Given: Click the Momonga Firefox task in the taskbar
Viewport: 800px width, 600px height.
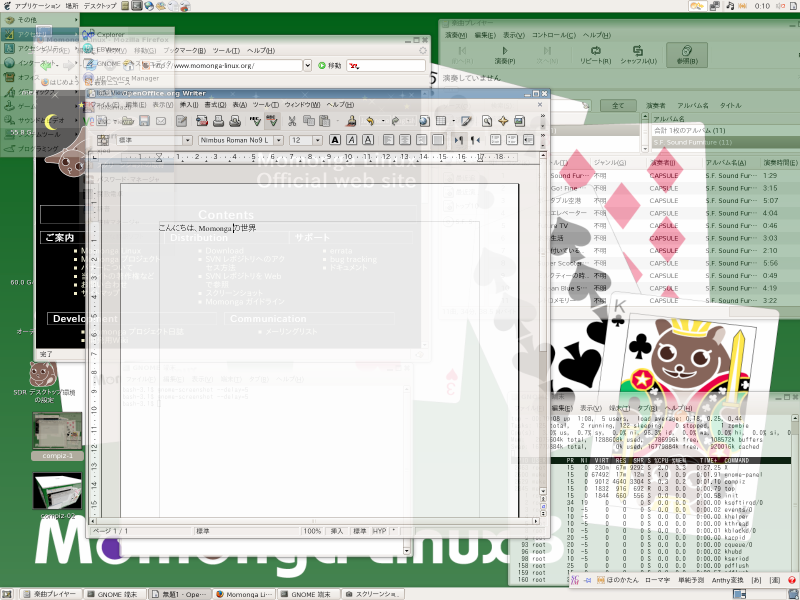Looking at the screenshot, I should pyautogui.click(x=243, y=594).
